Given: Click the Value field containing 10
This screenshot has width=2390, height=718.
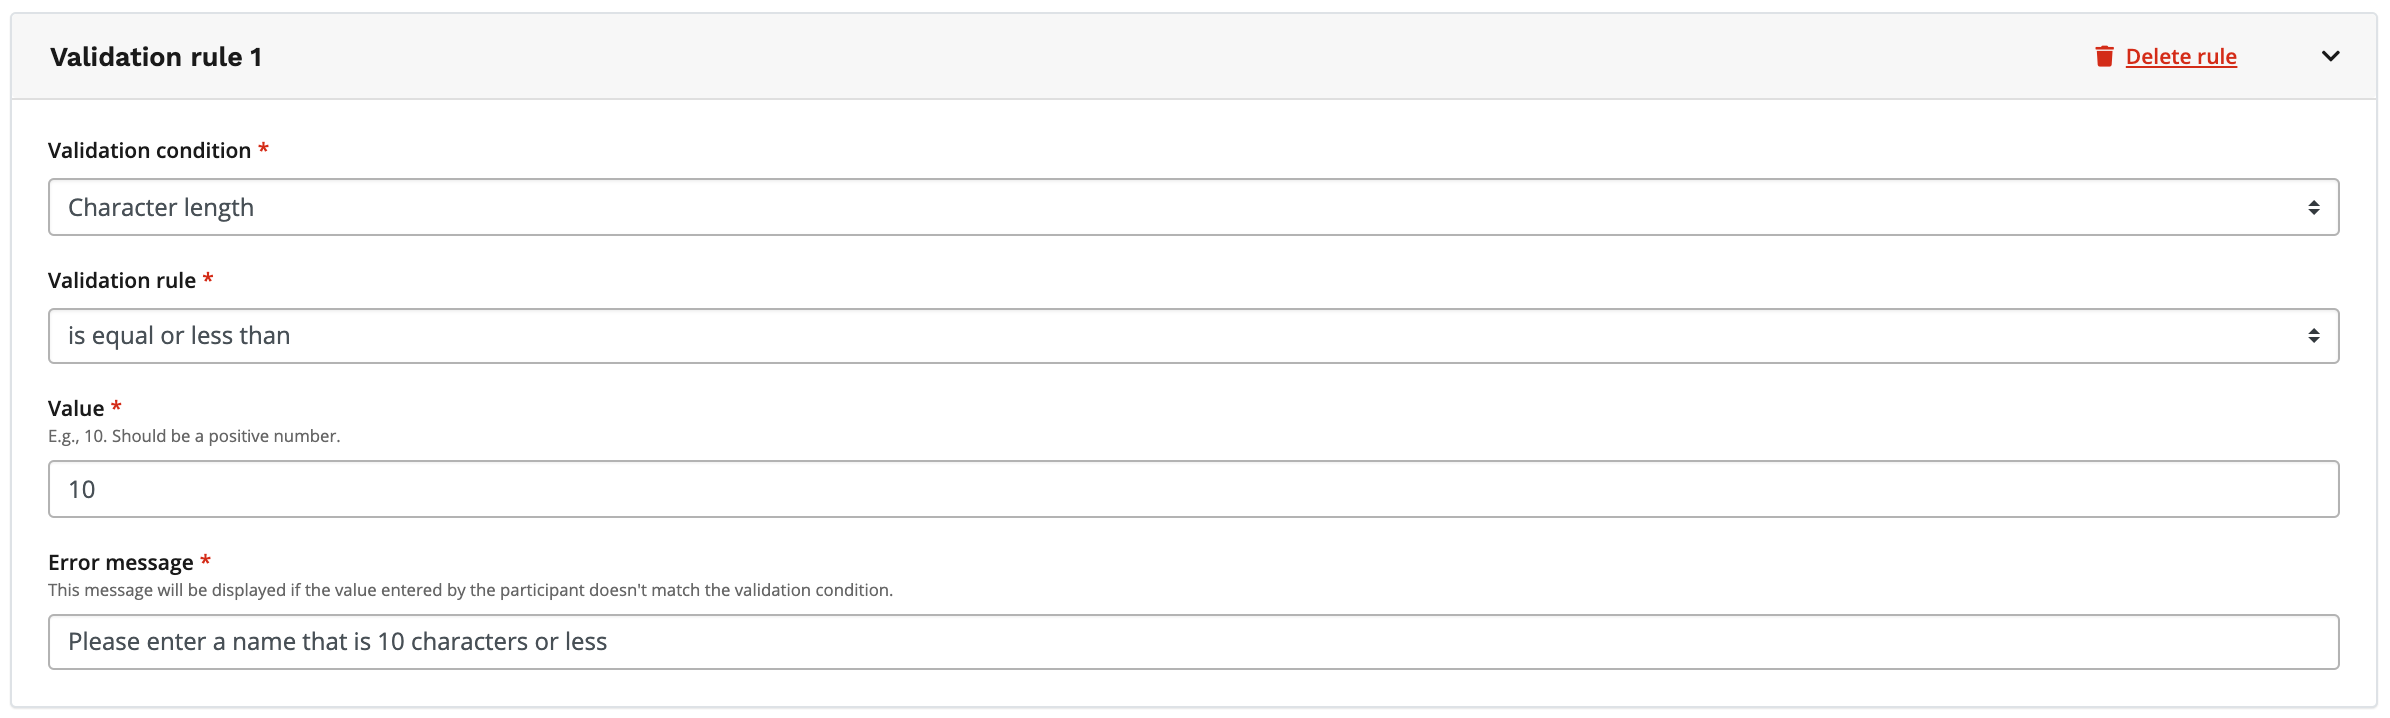Looking at the screenshot, I should tap(1192, 489).
